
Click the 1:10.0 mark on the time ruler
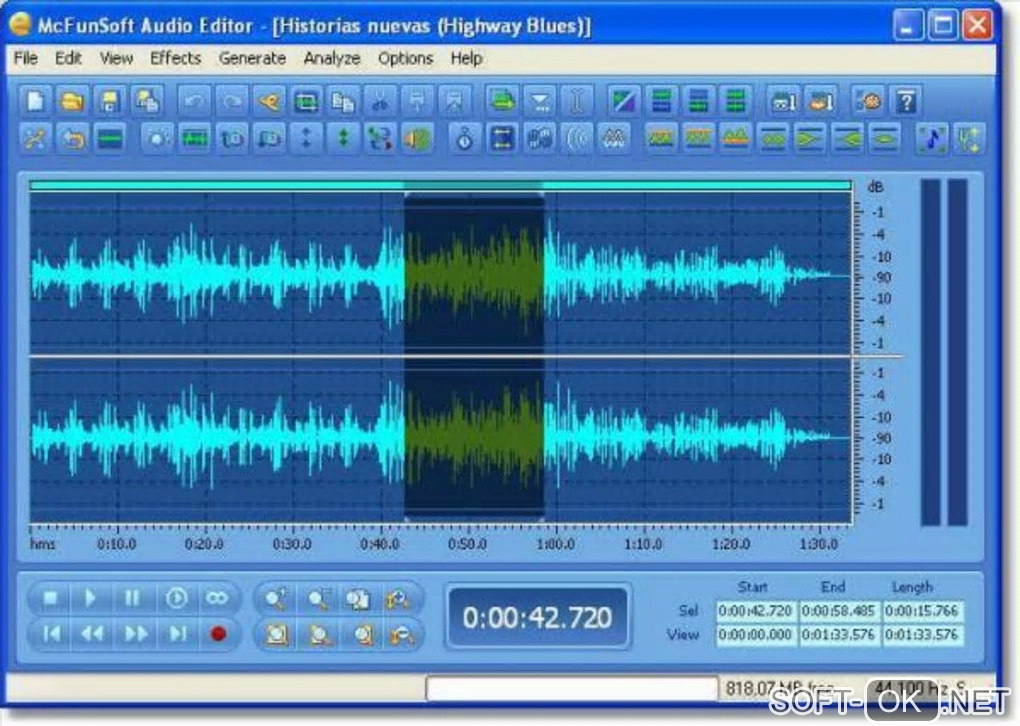click(x=643, y=544)
